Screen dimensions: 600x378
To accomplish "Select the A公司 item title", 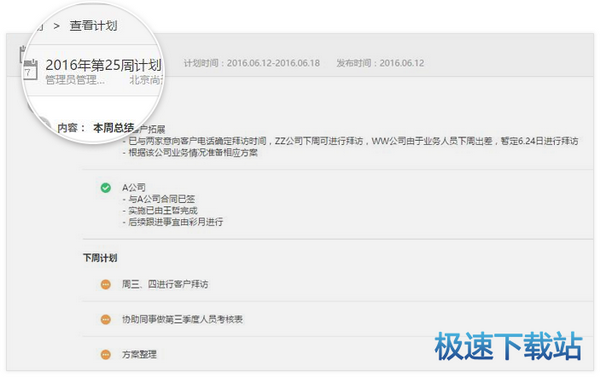I will click(134, 187).
